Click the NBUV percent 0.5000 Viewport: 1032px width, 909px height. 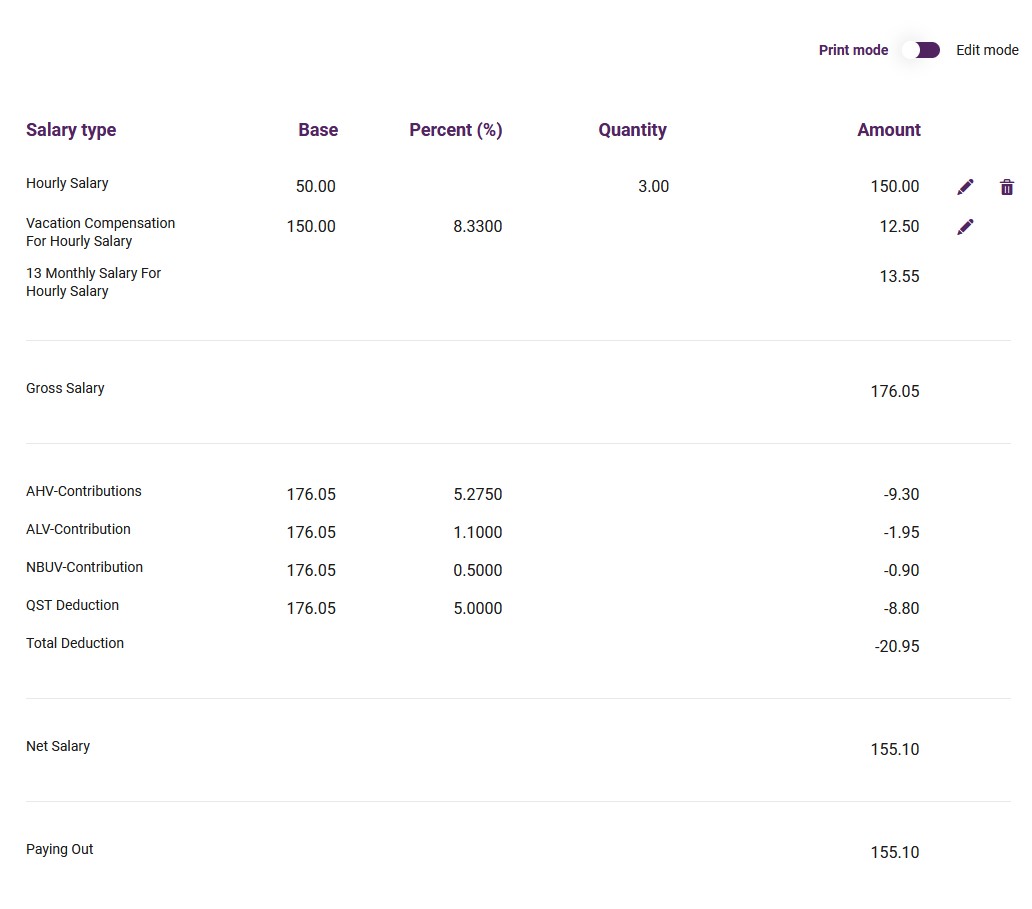(x=477, y=571)
